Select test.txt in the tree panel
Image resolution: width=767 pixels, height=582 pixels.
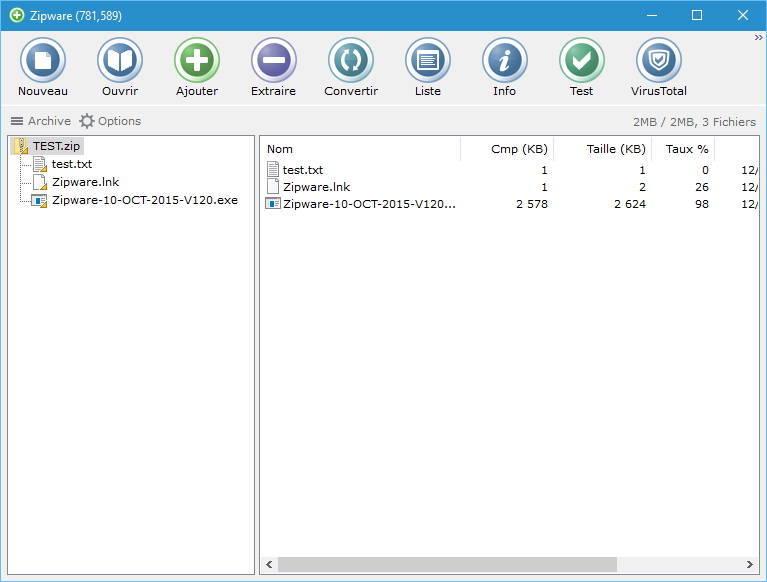click(x=72, y=164)
